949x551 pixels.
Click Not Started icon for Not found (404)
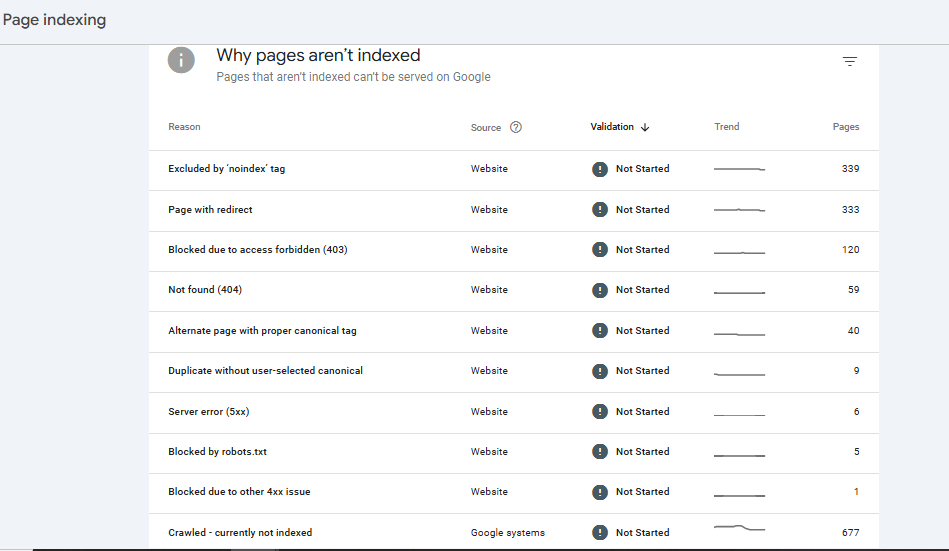coord(600,290)
